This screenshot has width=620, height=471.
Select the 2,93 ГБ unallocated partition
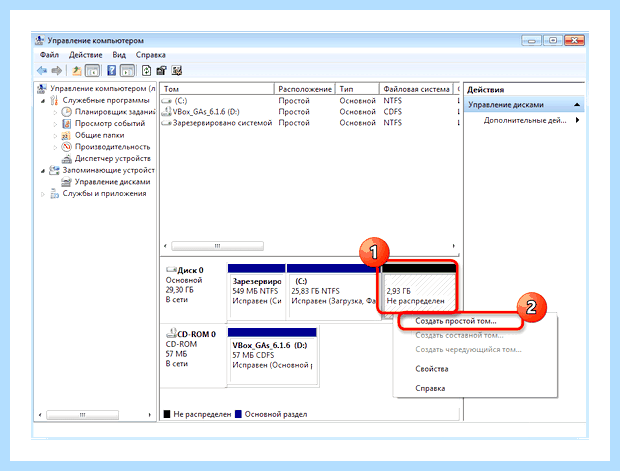419,290
